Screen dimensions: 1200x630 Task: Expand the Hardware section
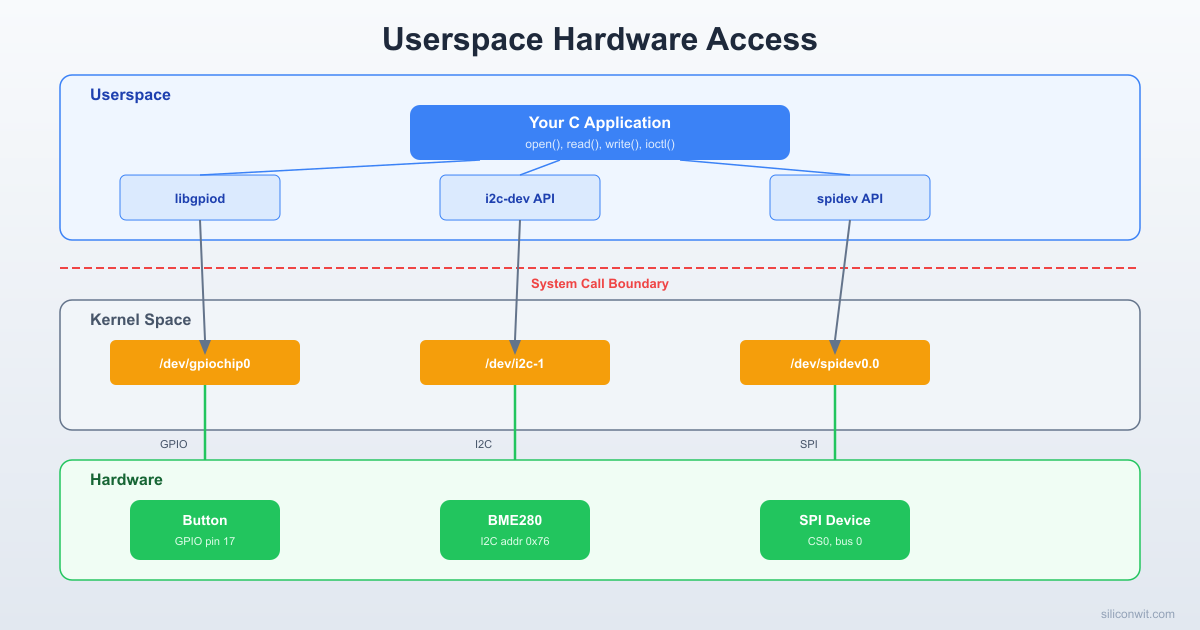coord(127,479)
